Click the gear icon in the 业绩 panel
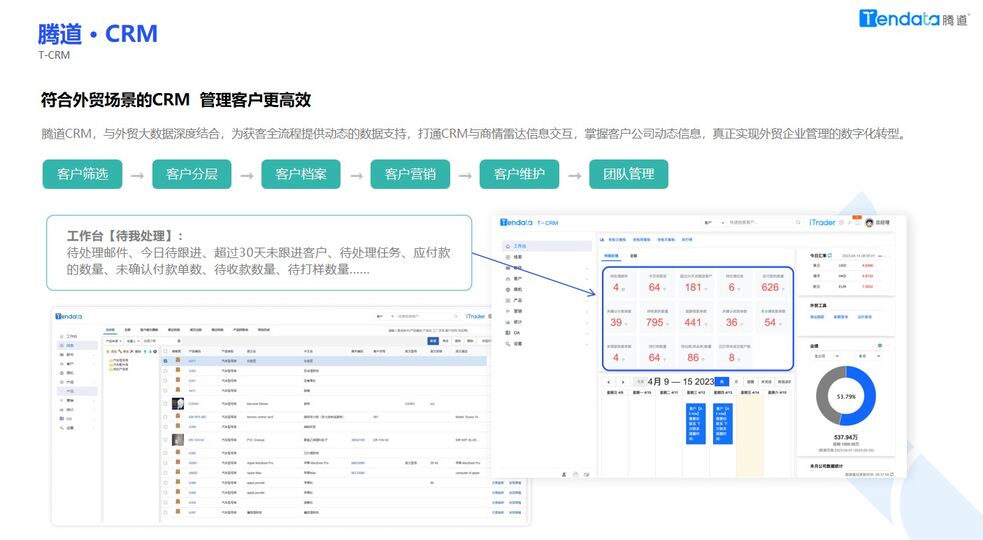Screen dimensions: 983x540 (x=880, y=346)
